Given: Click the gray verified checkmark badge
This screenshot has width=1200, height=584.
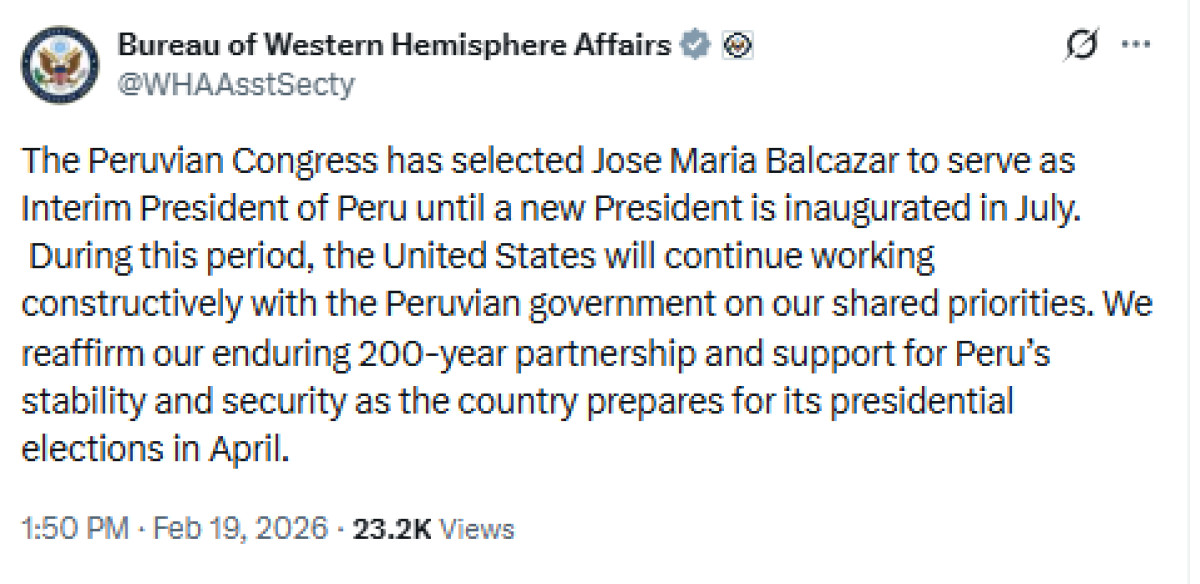Looking at the screenshot, I should [x=695, y=45].
